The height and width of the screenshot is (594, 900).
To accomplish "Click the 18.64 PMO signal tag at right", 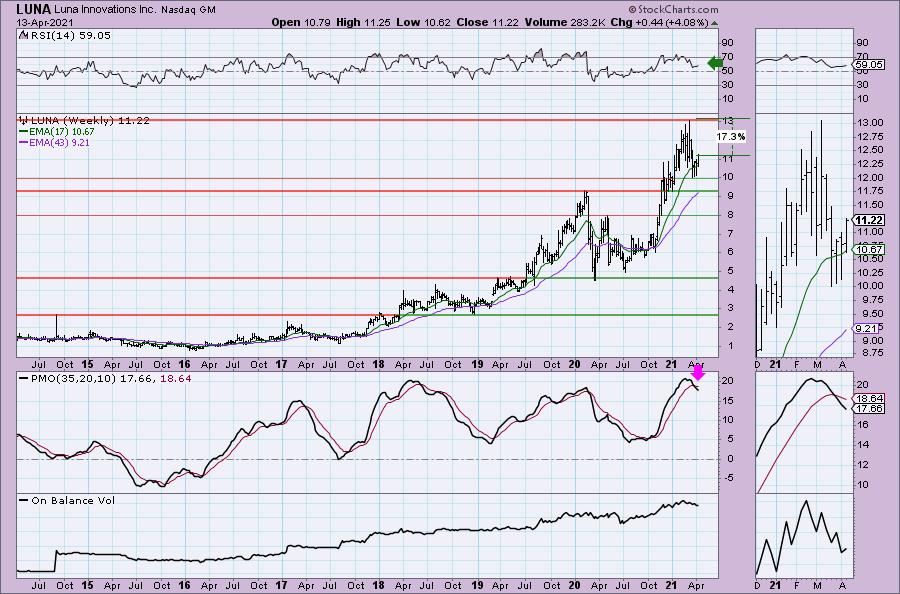I will coord(869,398).
